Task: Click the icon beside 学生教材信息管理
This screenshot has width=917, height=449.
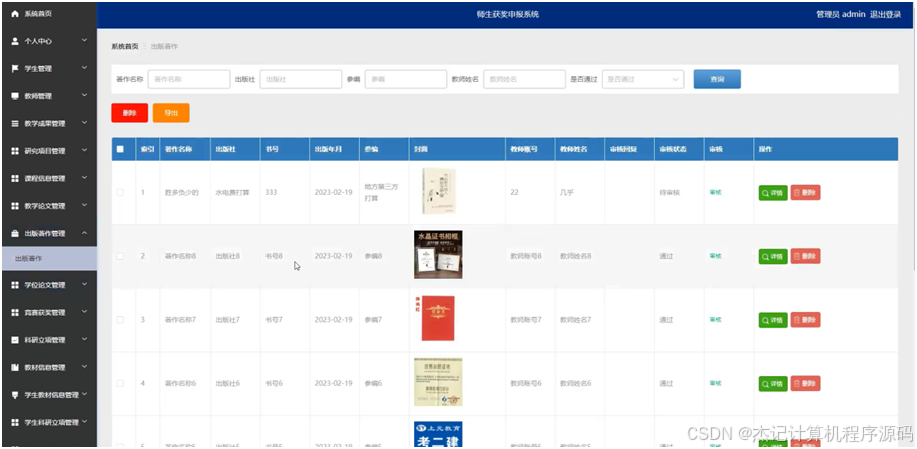Action: [x=15, y=395]
